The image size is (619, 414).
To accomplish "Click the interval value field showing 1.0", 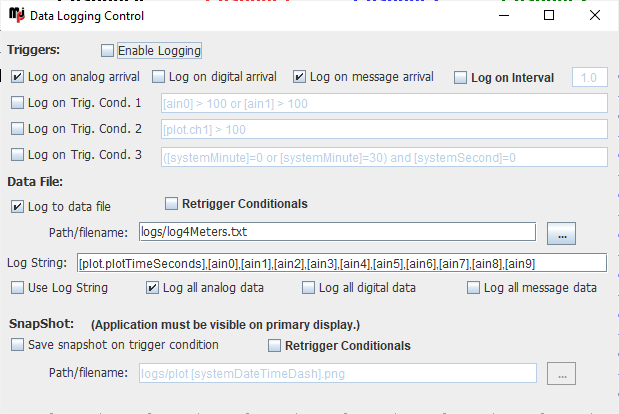I will pos(589,77).
